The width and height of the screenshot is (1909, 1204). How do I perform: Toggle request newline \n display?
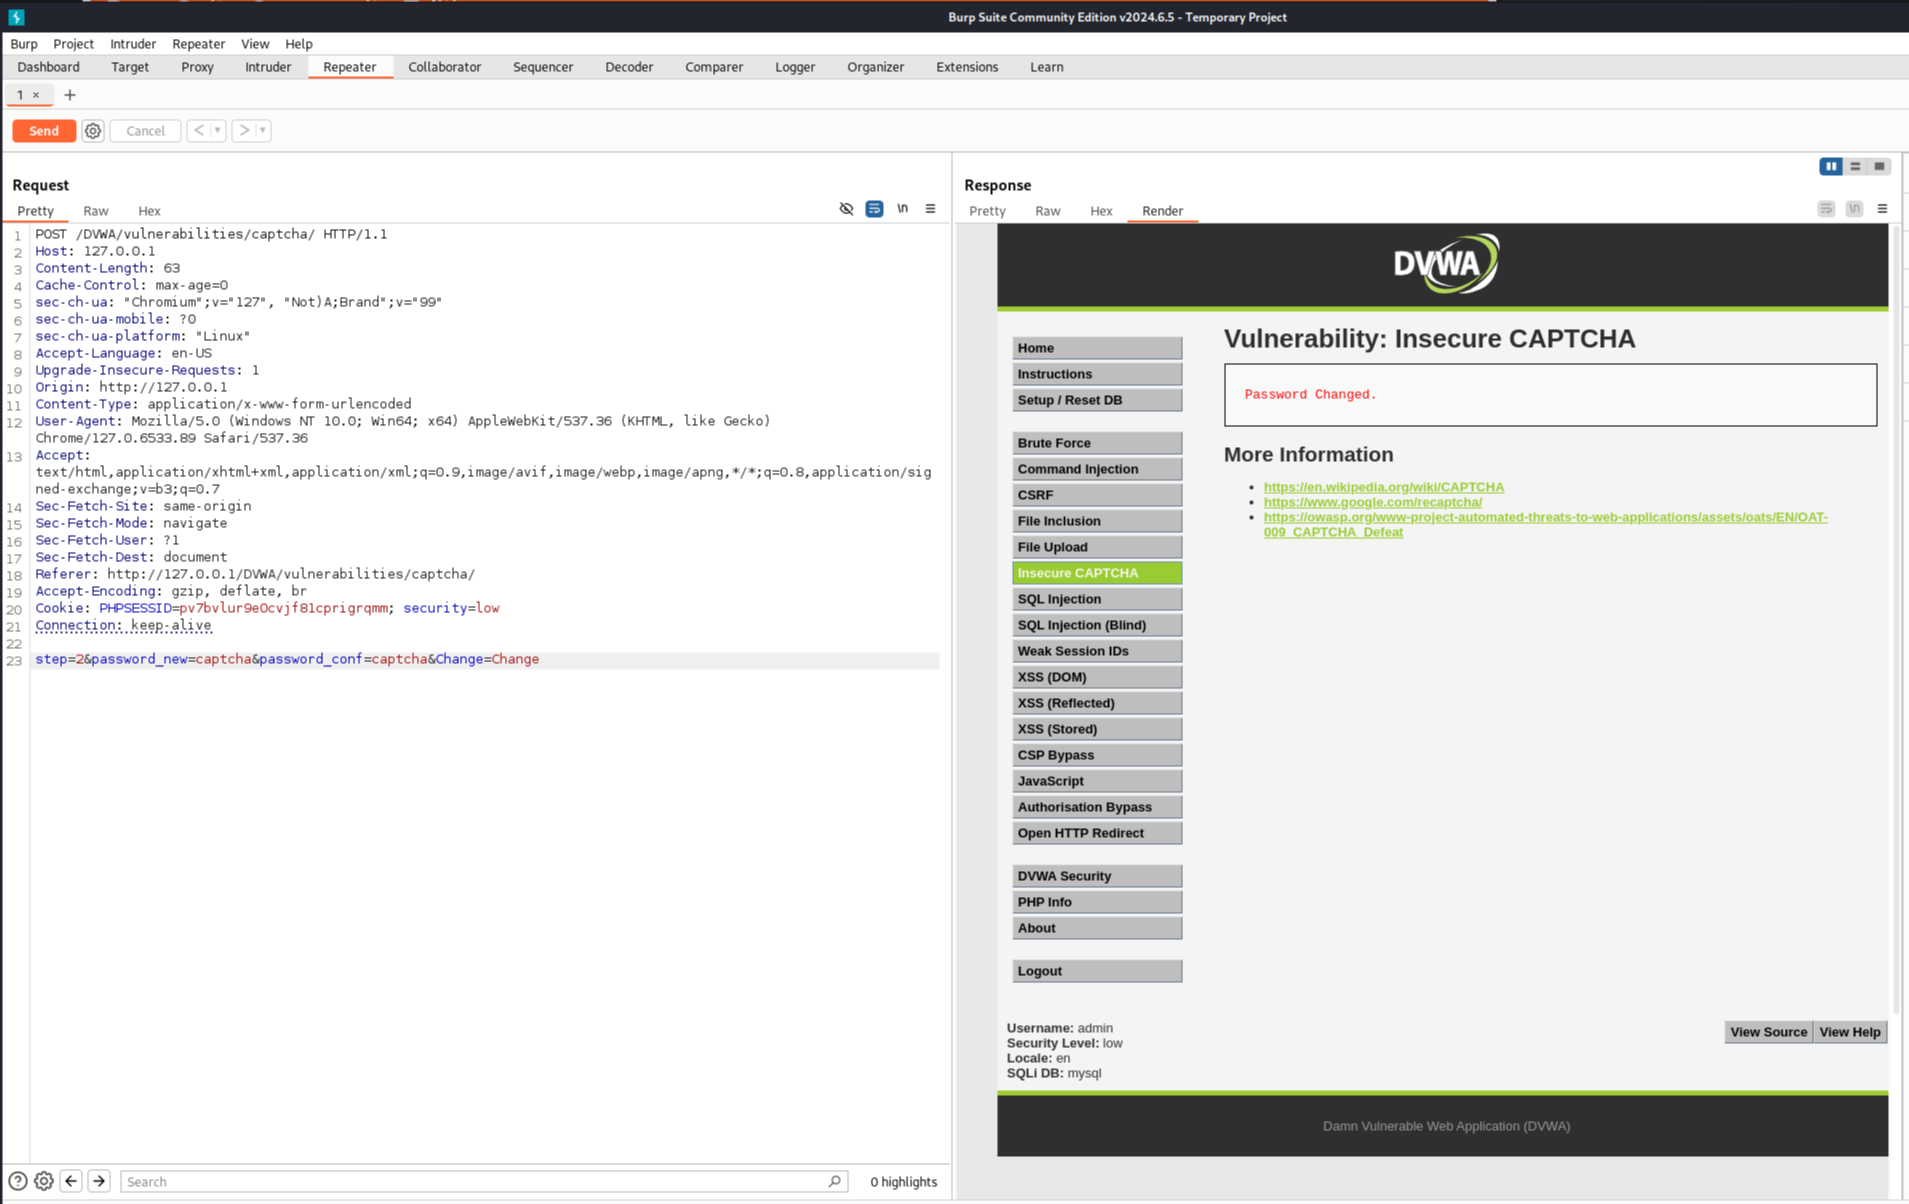click(x=902, y=209)
